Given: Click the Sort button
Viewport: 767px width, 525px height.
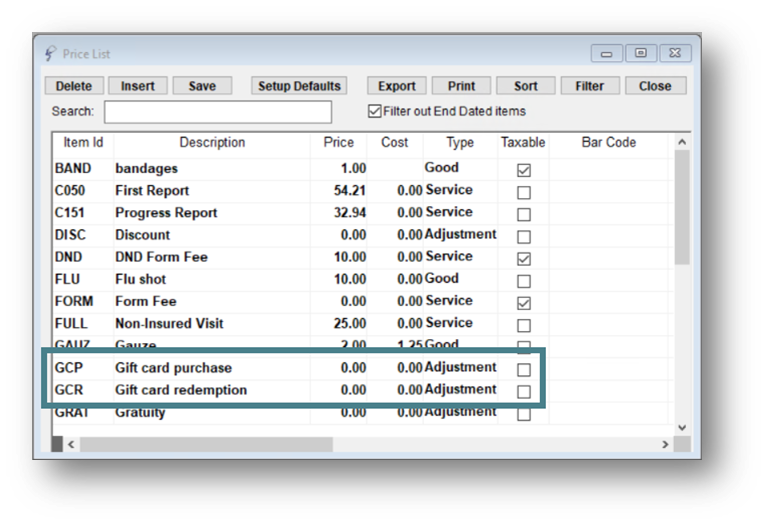Looking at the screenshot, I should pos(526,86).
